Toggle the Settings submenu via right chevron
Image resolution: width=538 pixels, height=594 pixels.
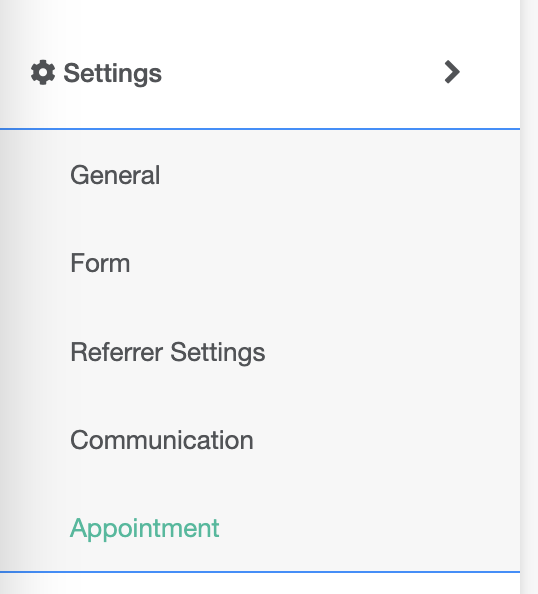pyautogui.click(x=452, y=72)
